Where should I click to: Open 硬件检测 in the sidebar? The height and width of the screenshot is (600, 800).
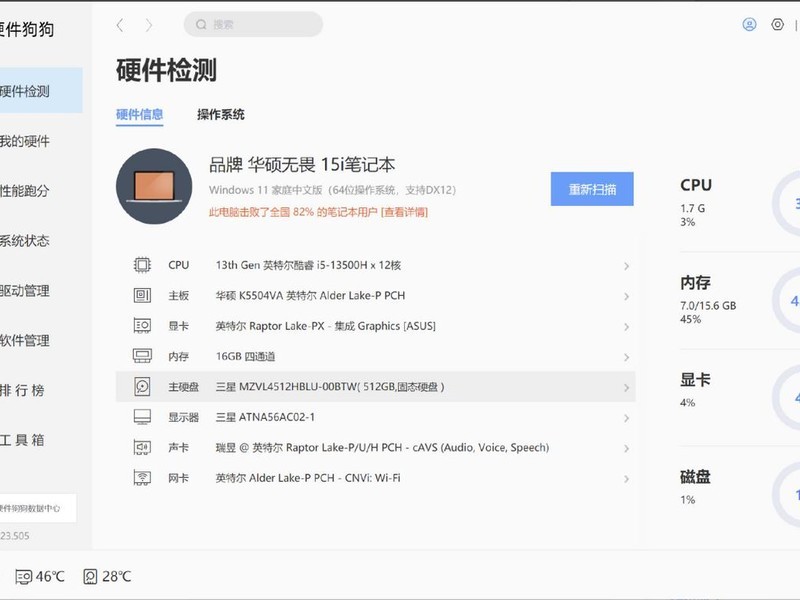tap(41, 91)
